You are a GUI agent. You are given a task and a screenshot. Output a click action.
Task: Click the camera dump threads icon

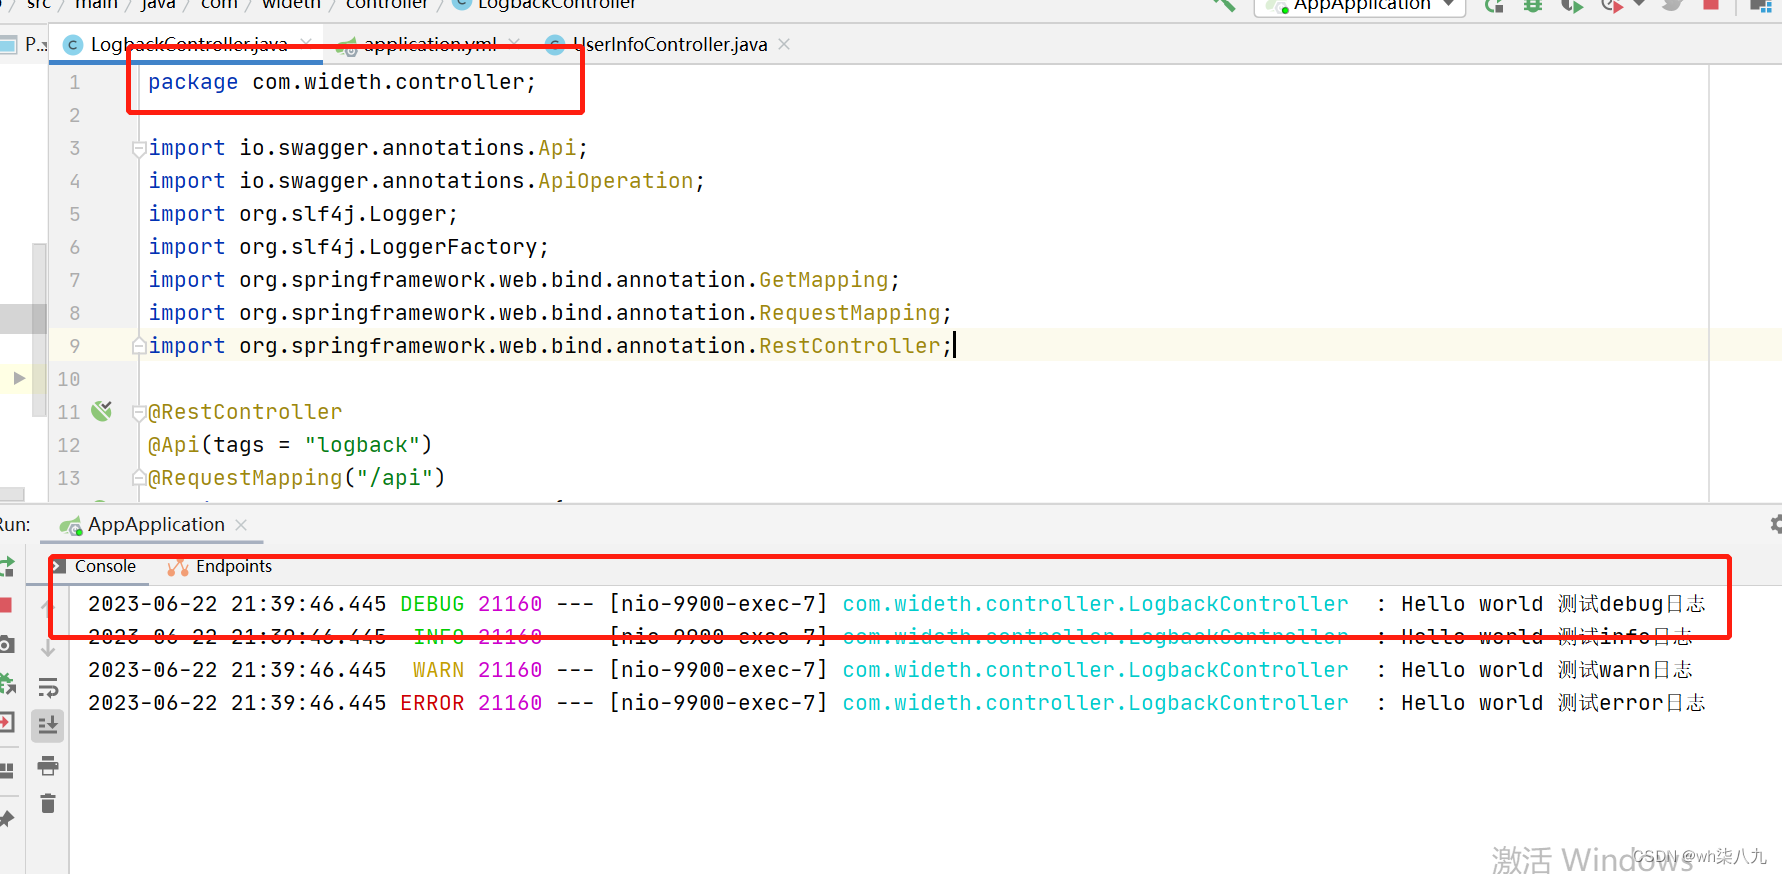(6, 645)
